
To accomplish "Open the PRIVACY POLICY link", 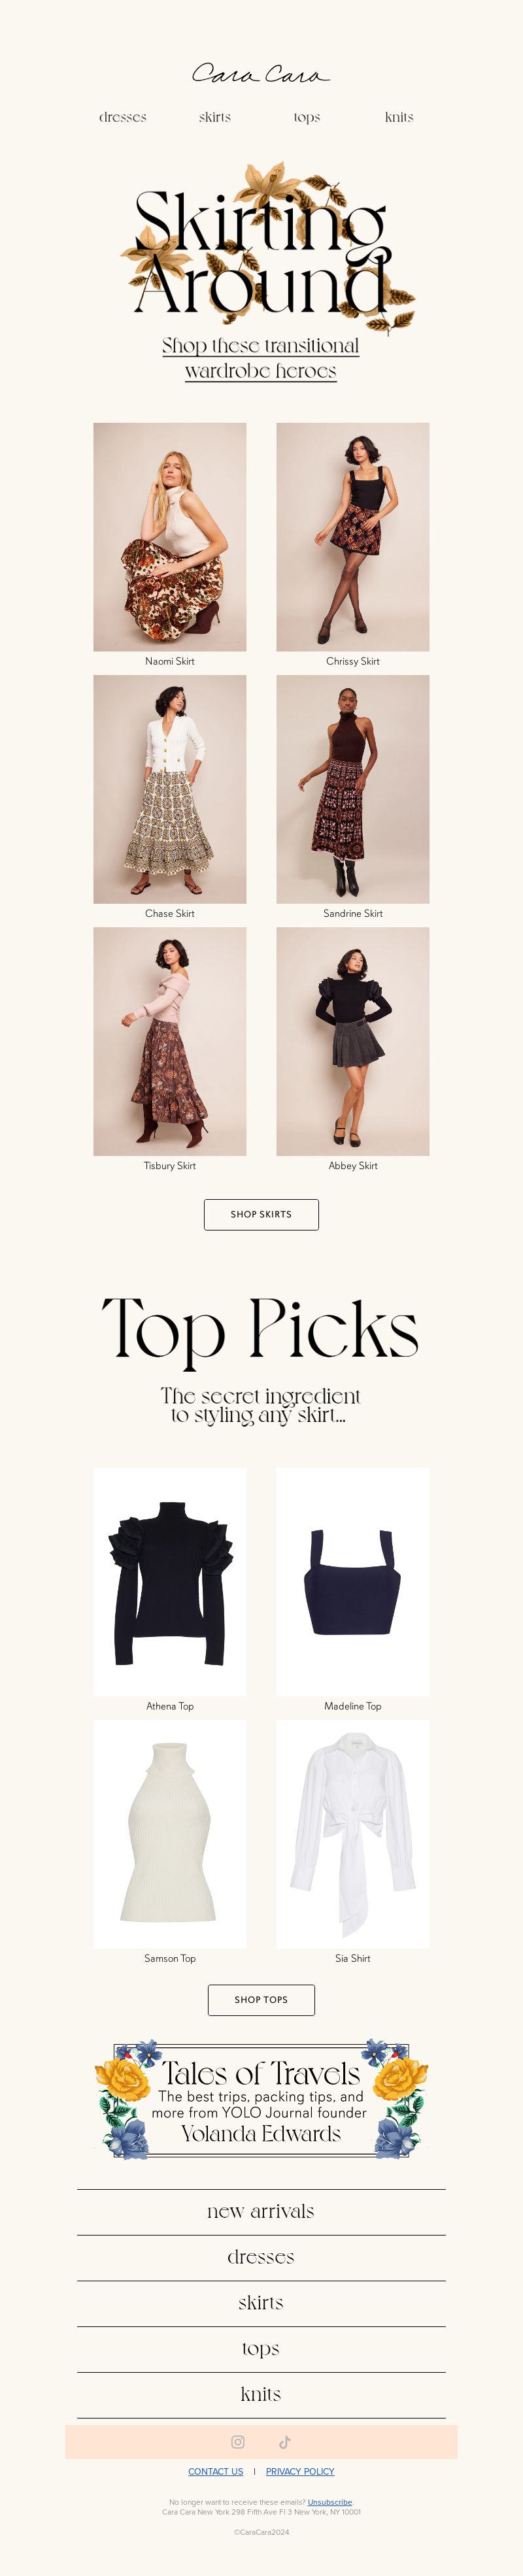I will pyautogui.click(x=300, y=2470).
